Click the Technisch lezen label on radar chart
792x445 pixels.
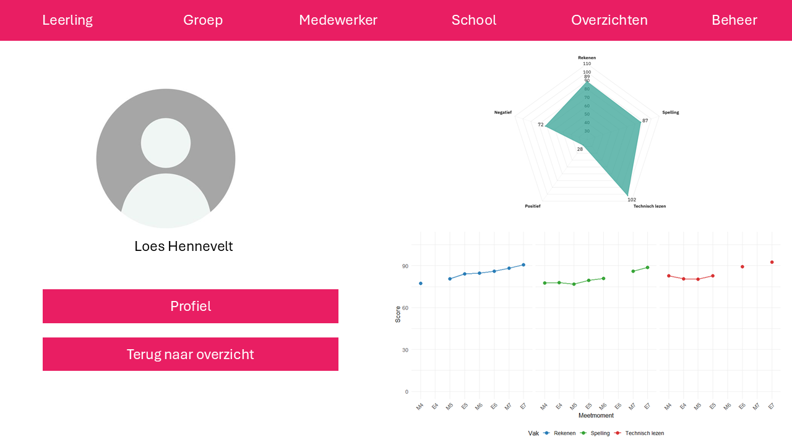(x=649, y=206)
